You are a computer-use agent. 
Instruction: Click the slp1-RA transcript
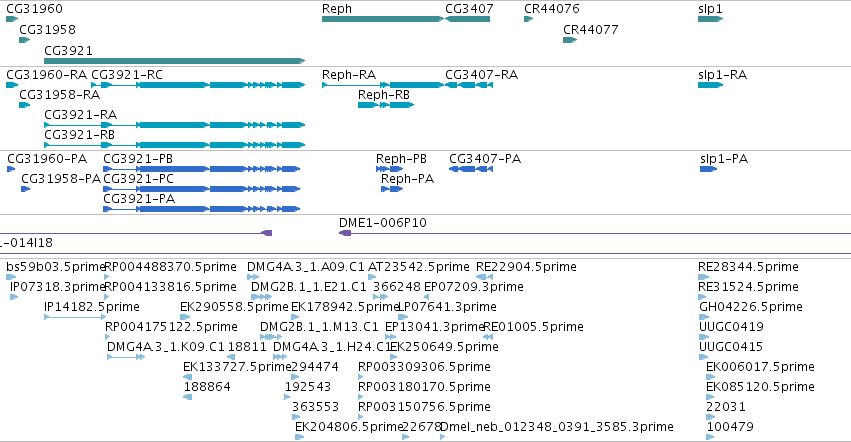pos(710,85)
